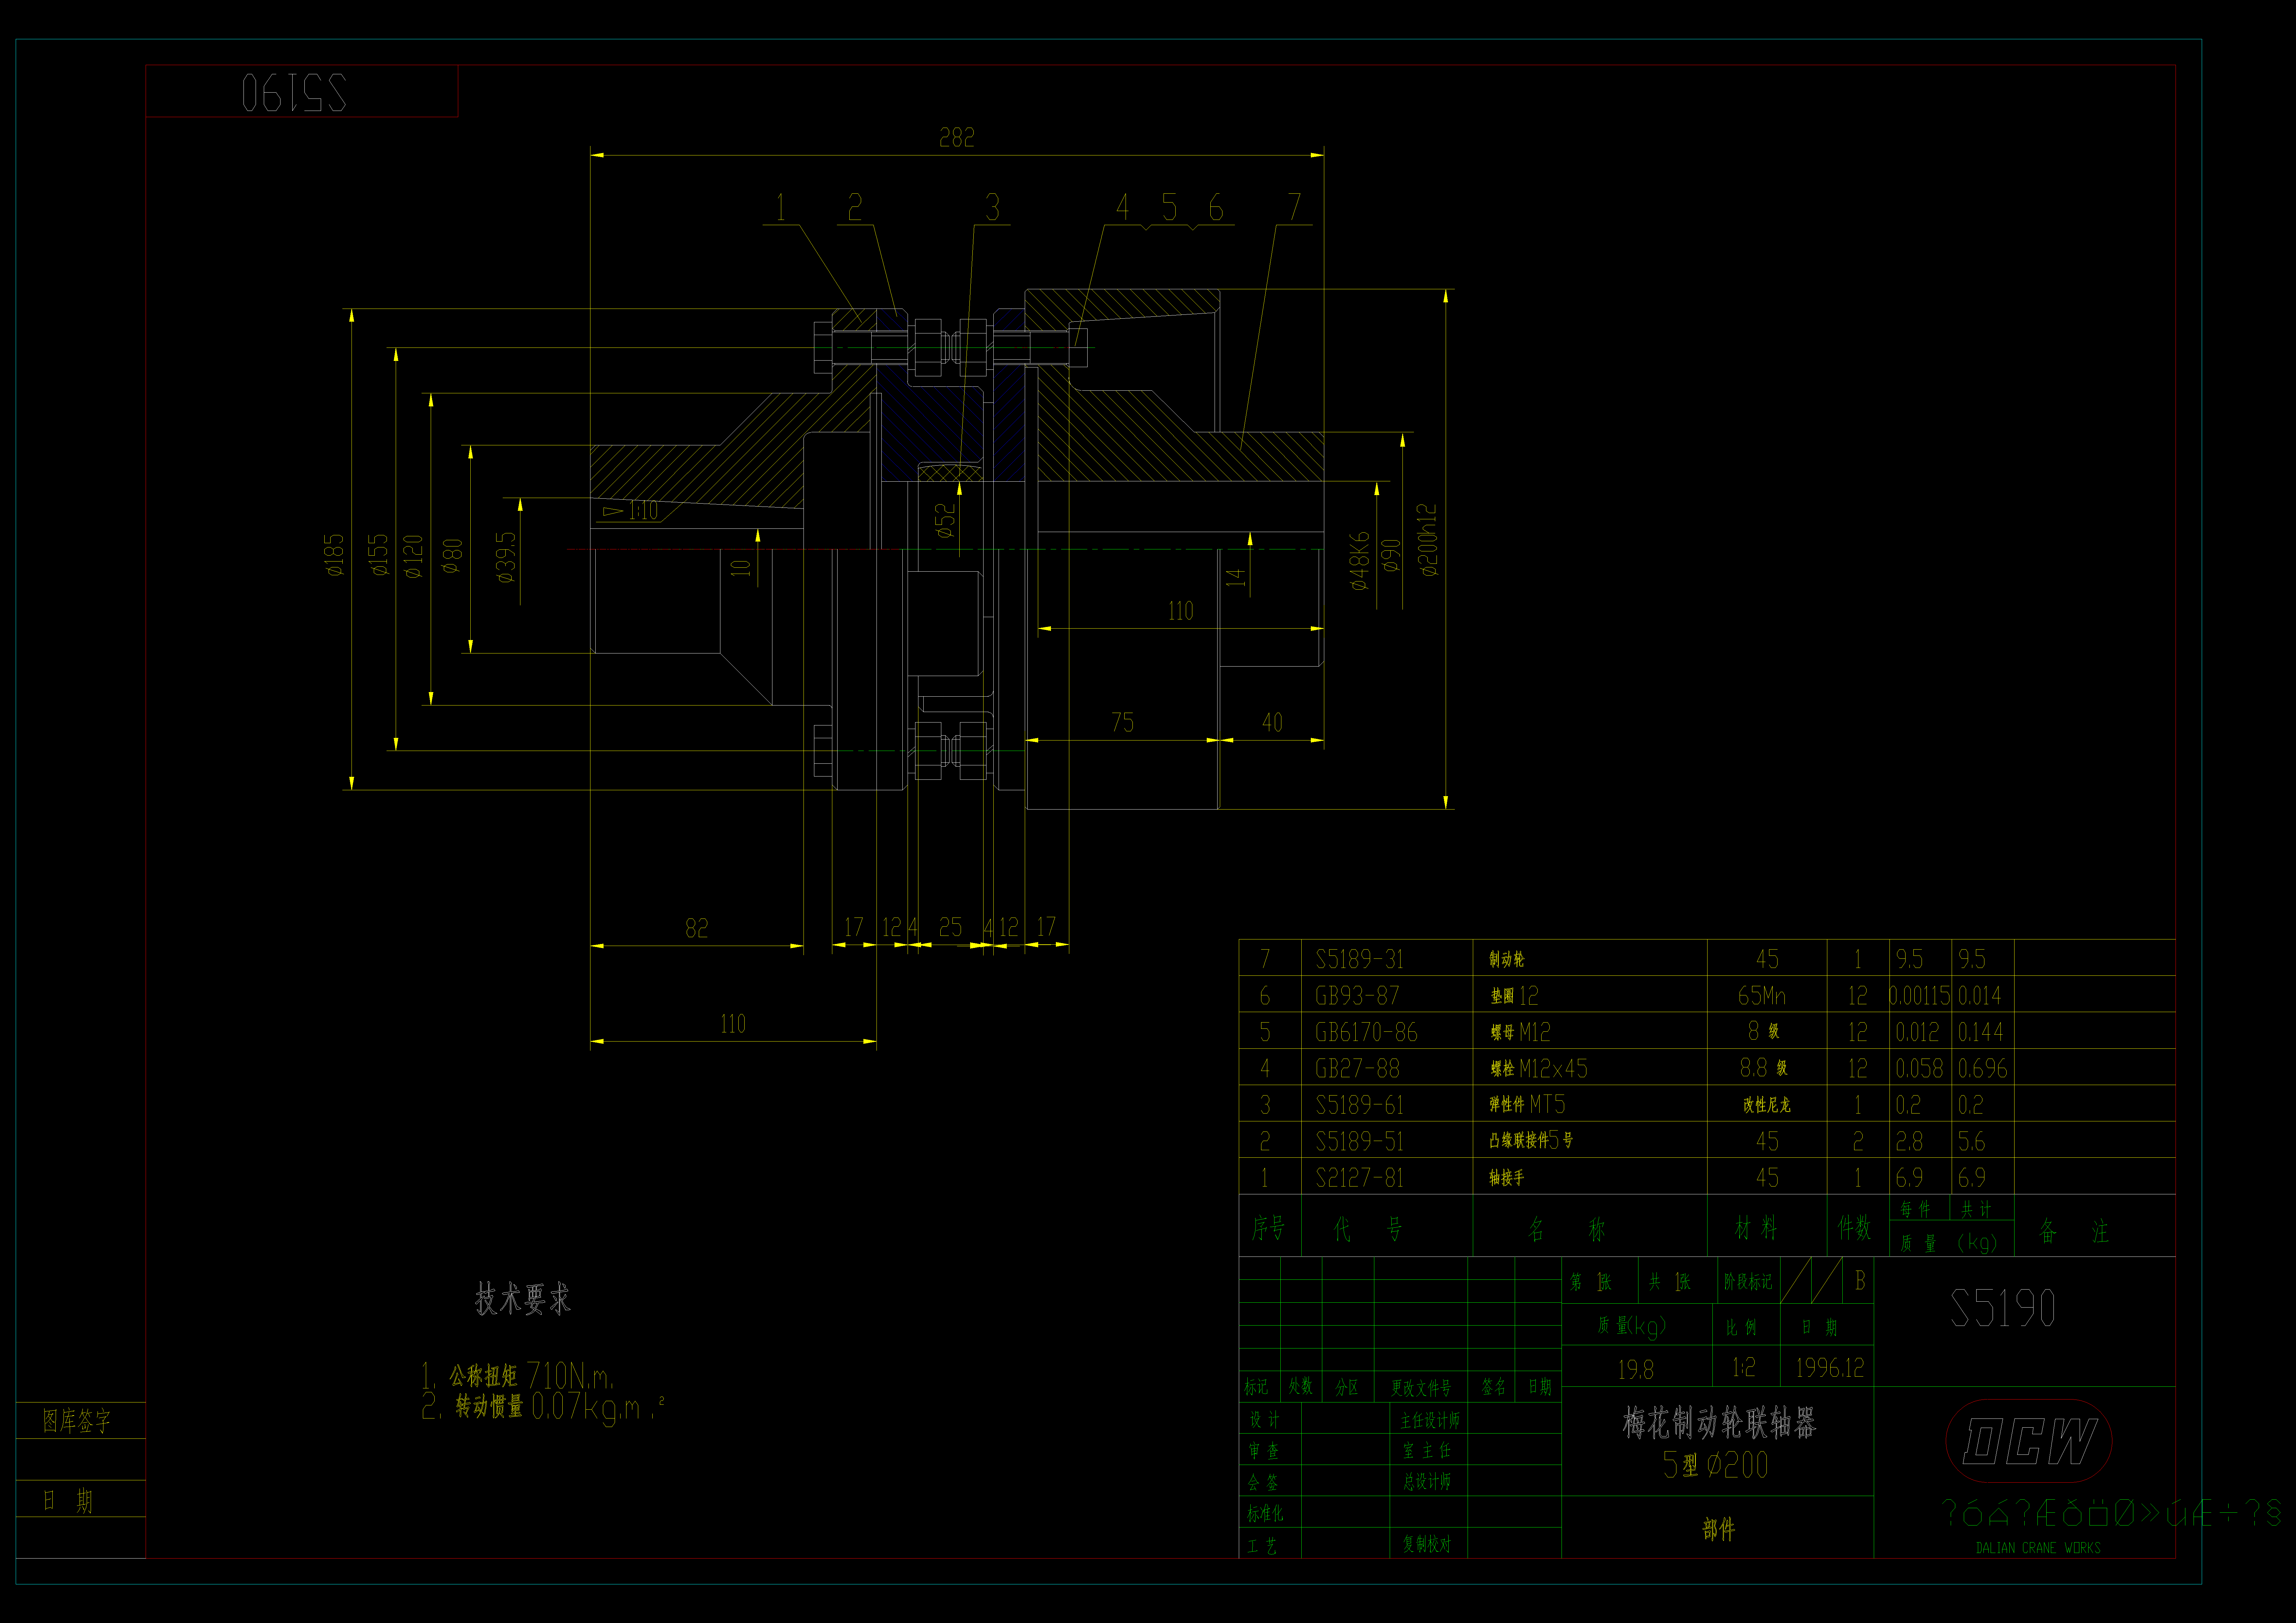Click the "282" overall length dimension
The height and width of the screenshot is (1623, 2296).
pyautogui.click(x=957, y=138)
